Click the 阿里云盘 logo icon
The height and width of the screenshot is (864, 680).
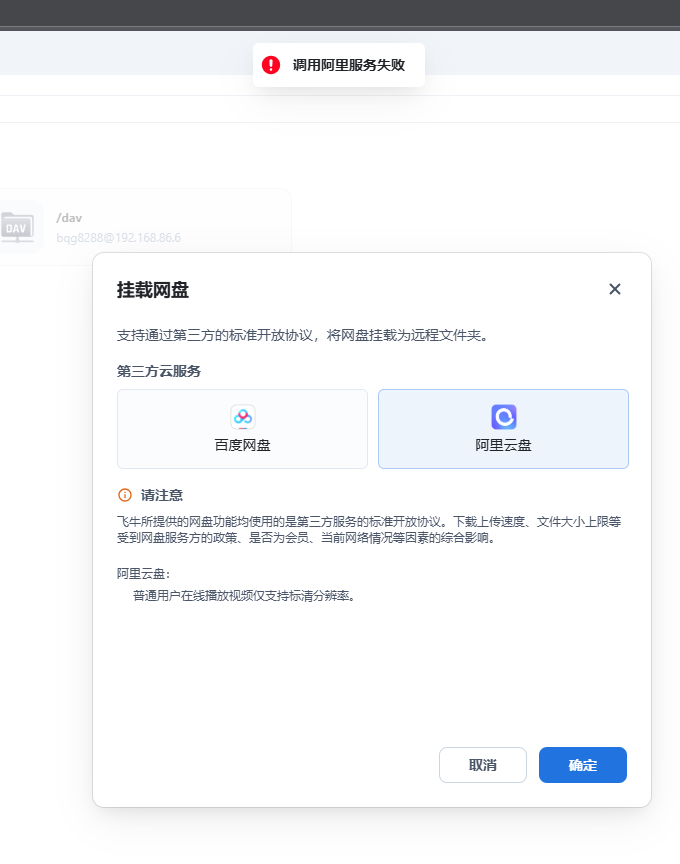(x=504, y=417)
